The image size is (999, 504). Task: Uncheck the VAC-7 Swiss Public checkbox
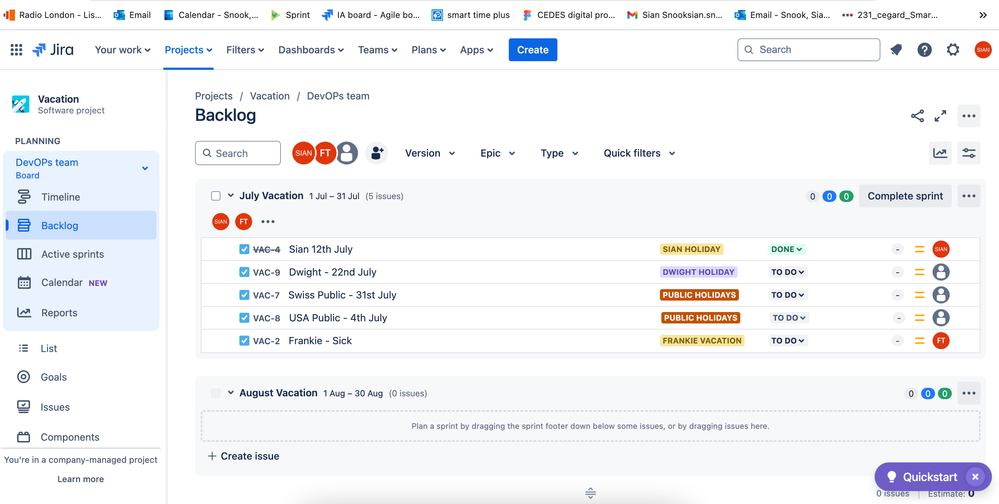244,295
